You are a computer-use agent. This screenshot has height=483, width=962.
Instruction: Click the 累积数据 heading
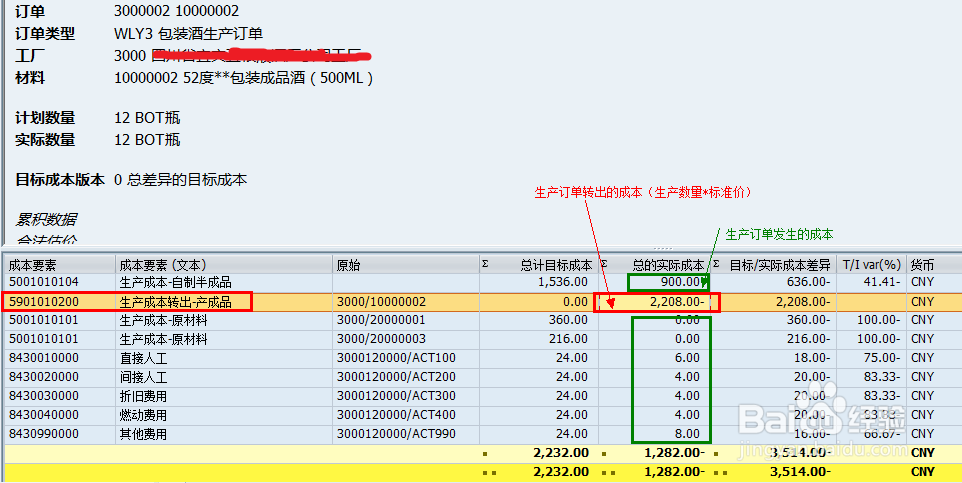pos(46,220)
